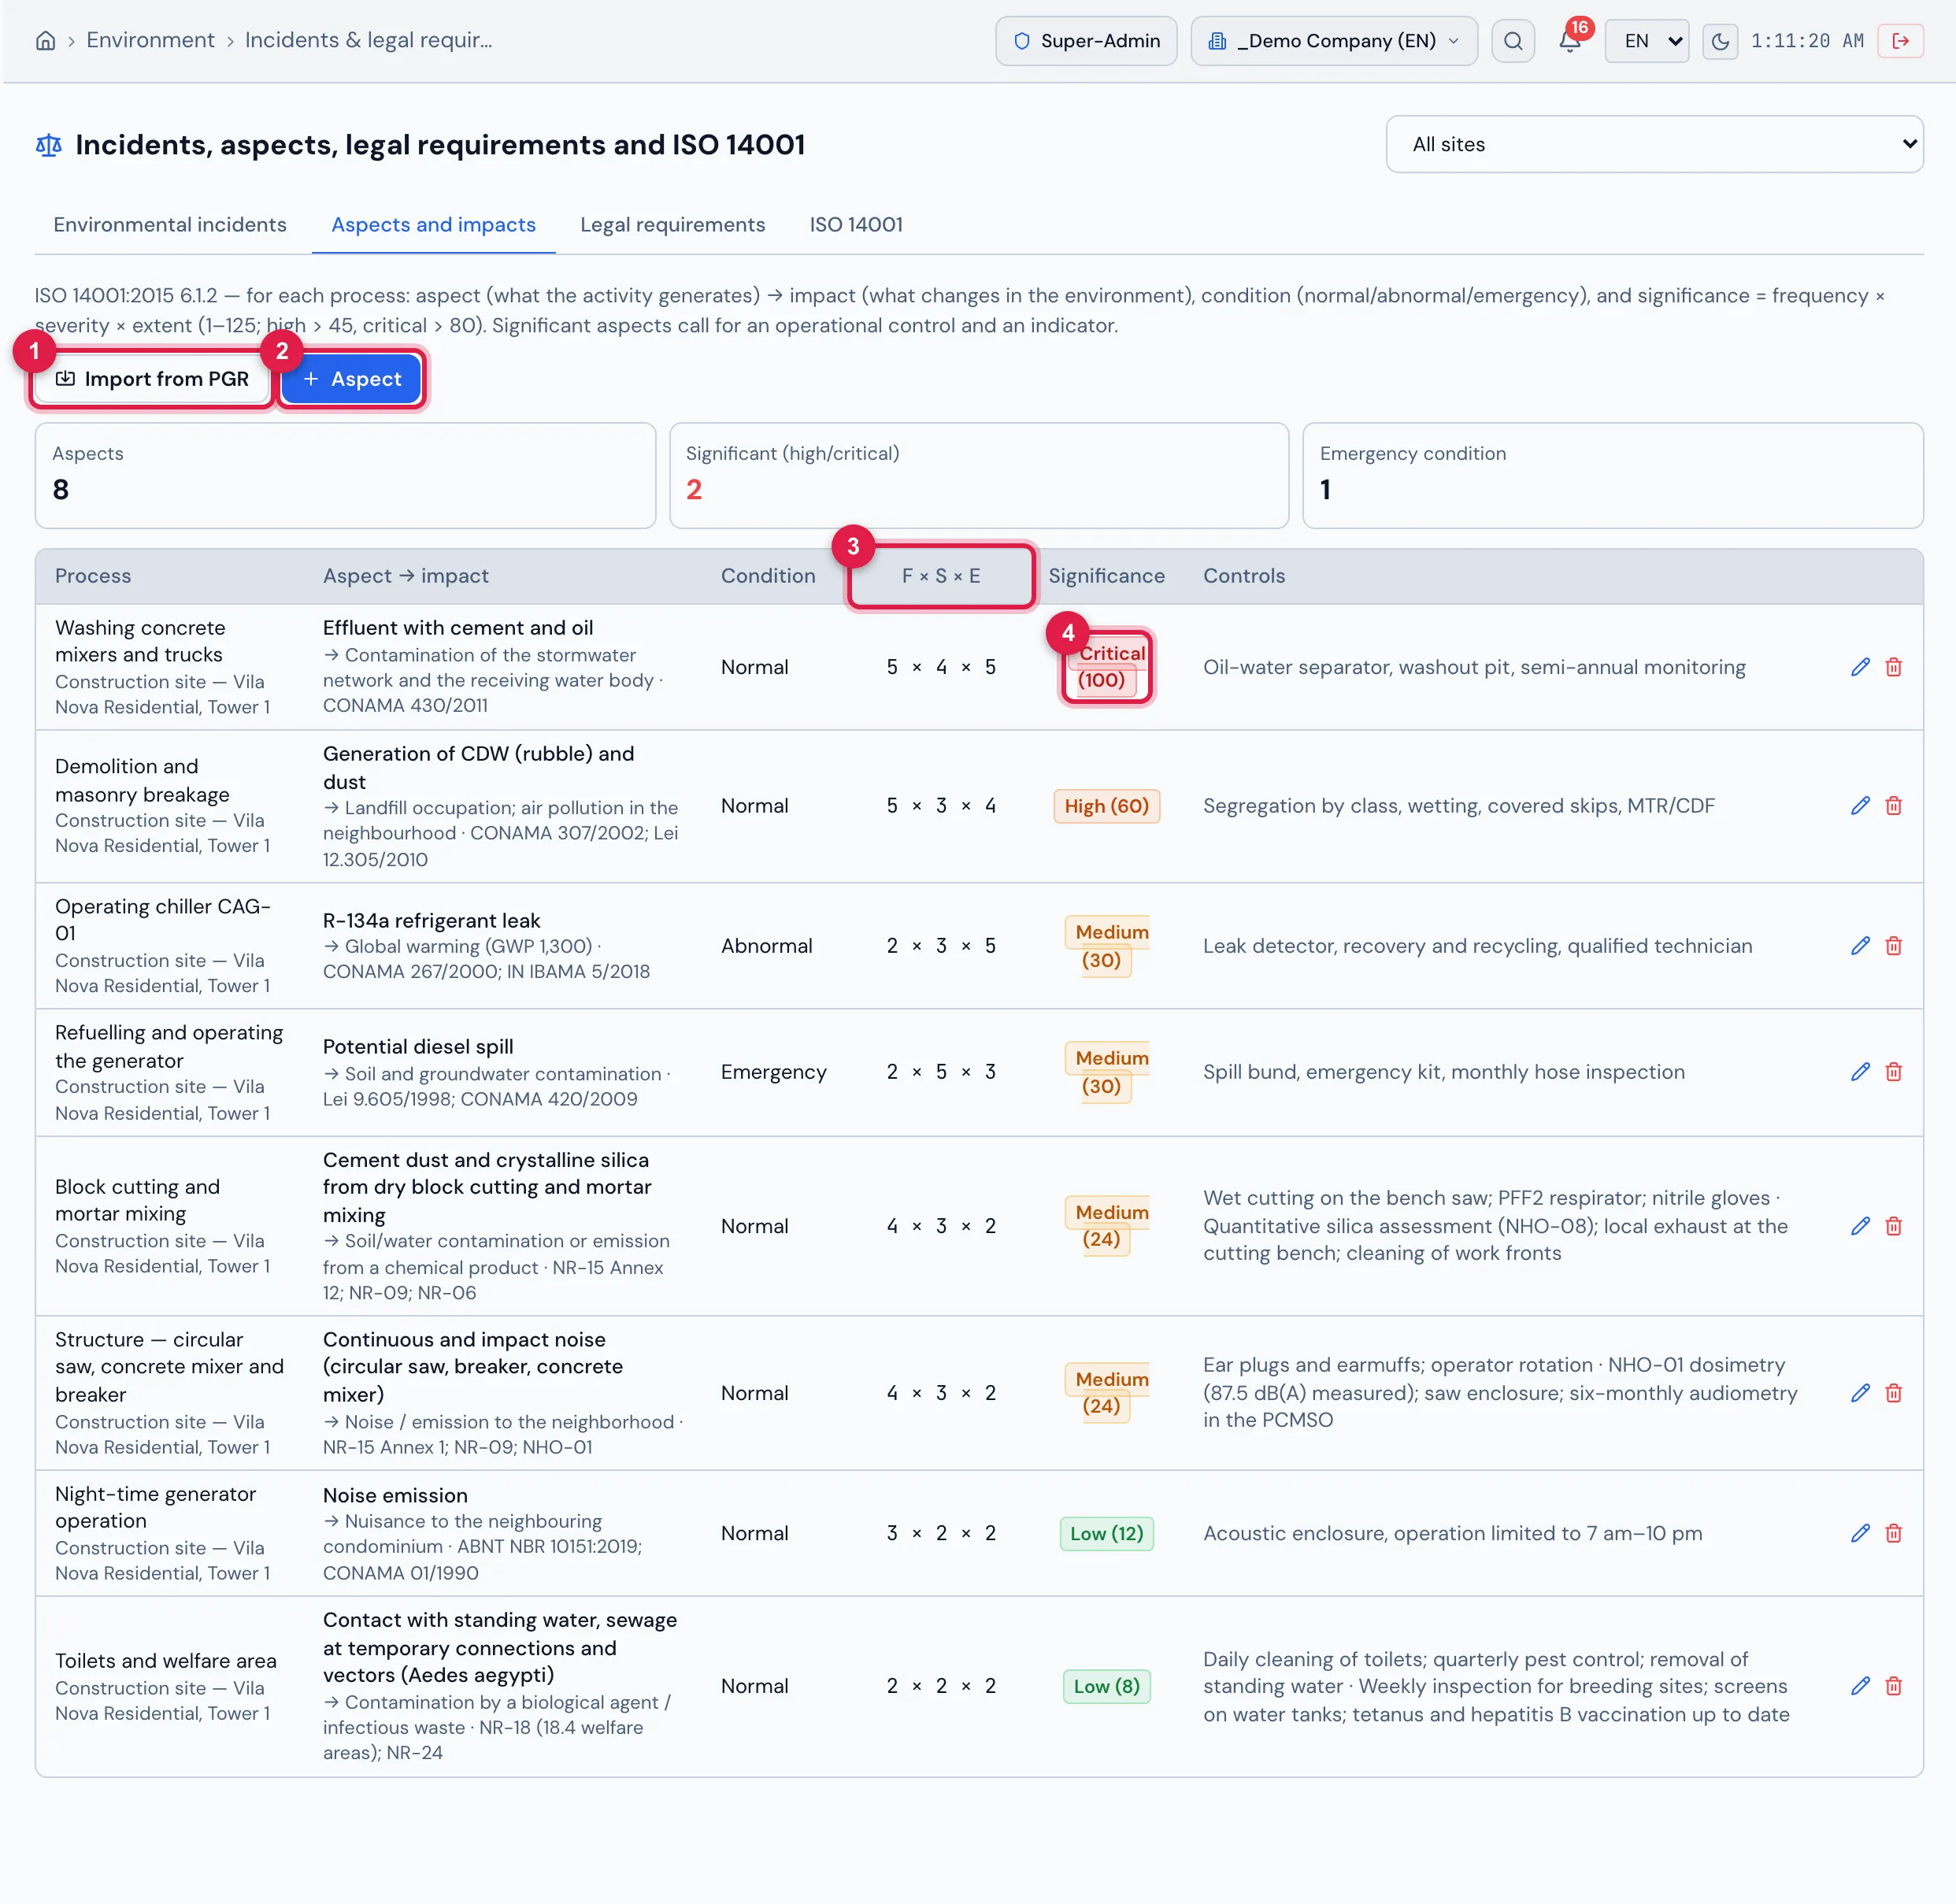
Task: Navigate to Environment breadcrumb
Action: 150,40
